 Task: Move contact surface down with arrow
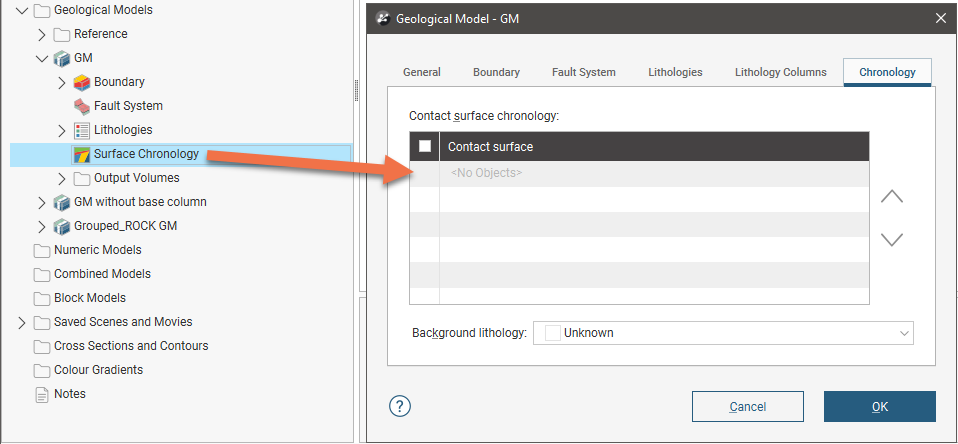click(891, 239)
